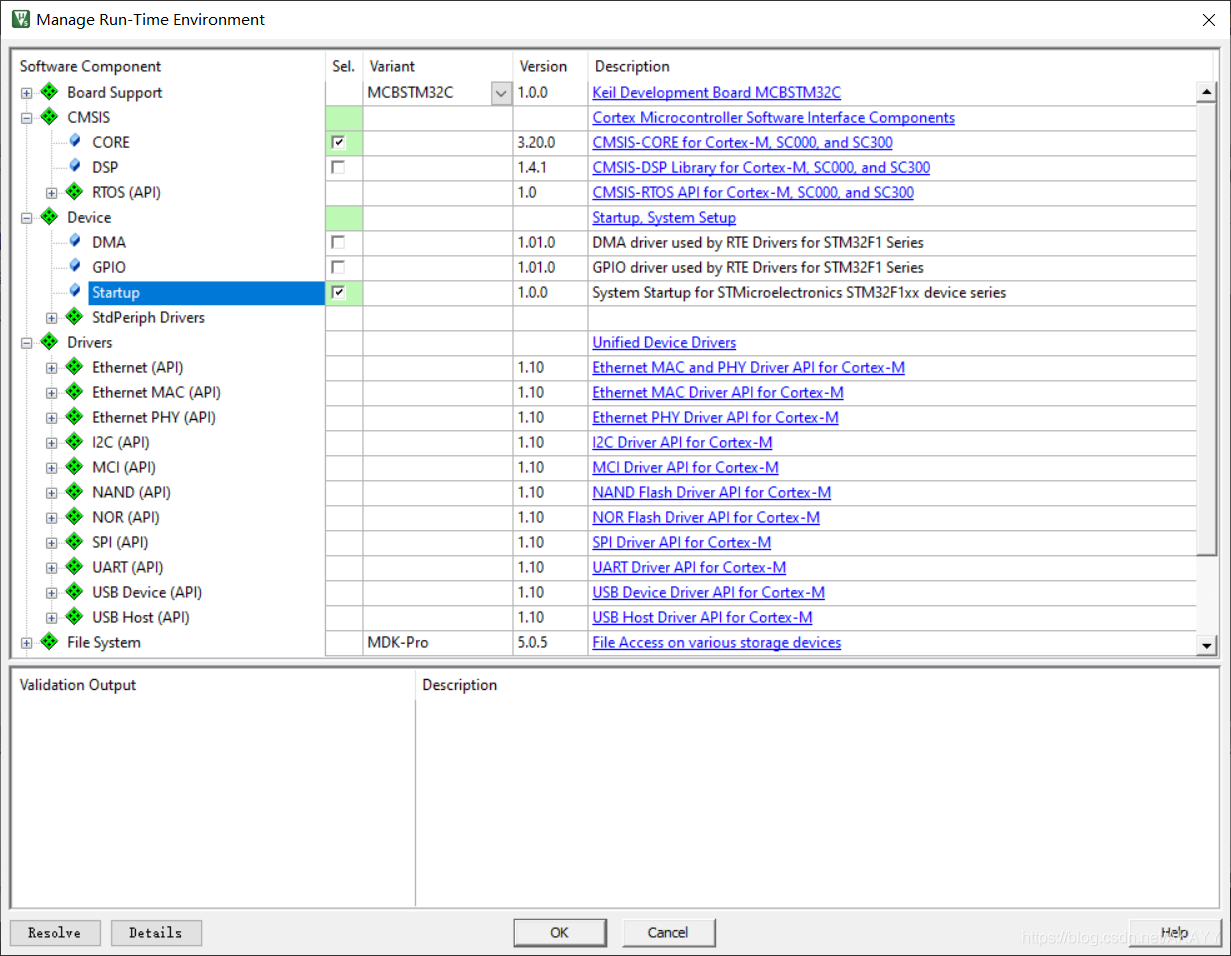The width and height of the screenshot is (1231, 956).
Task: Enable the Device GPIO checkbox
Action: tap(338, 267)
